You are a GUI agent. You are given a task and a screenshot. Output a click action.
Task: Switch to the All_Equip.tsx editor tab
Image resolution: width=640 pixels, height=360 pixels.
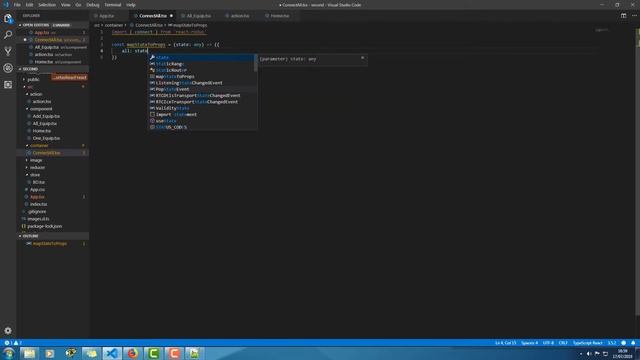[198, 16]
